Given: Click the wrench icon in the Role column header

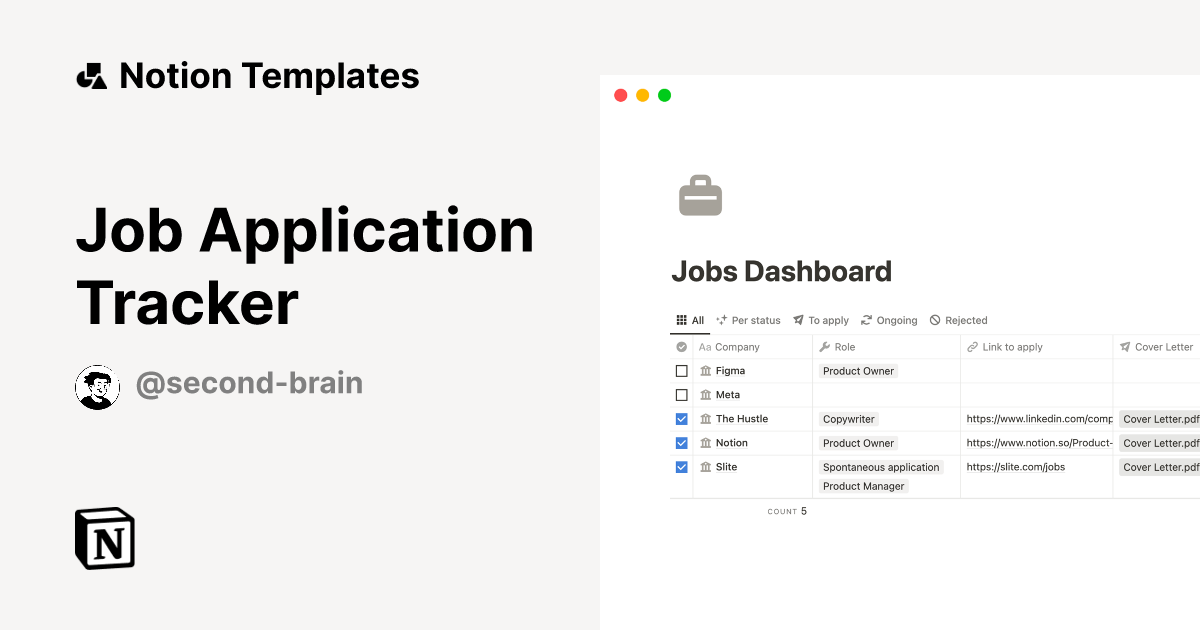Looking at the screenshot, I should (824, 346).
